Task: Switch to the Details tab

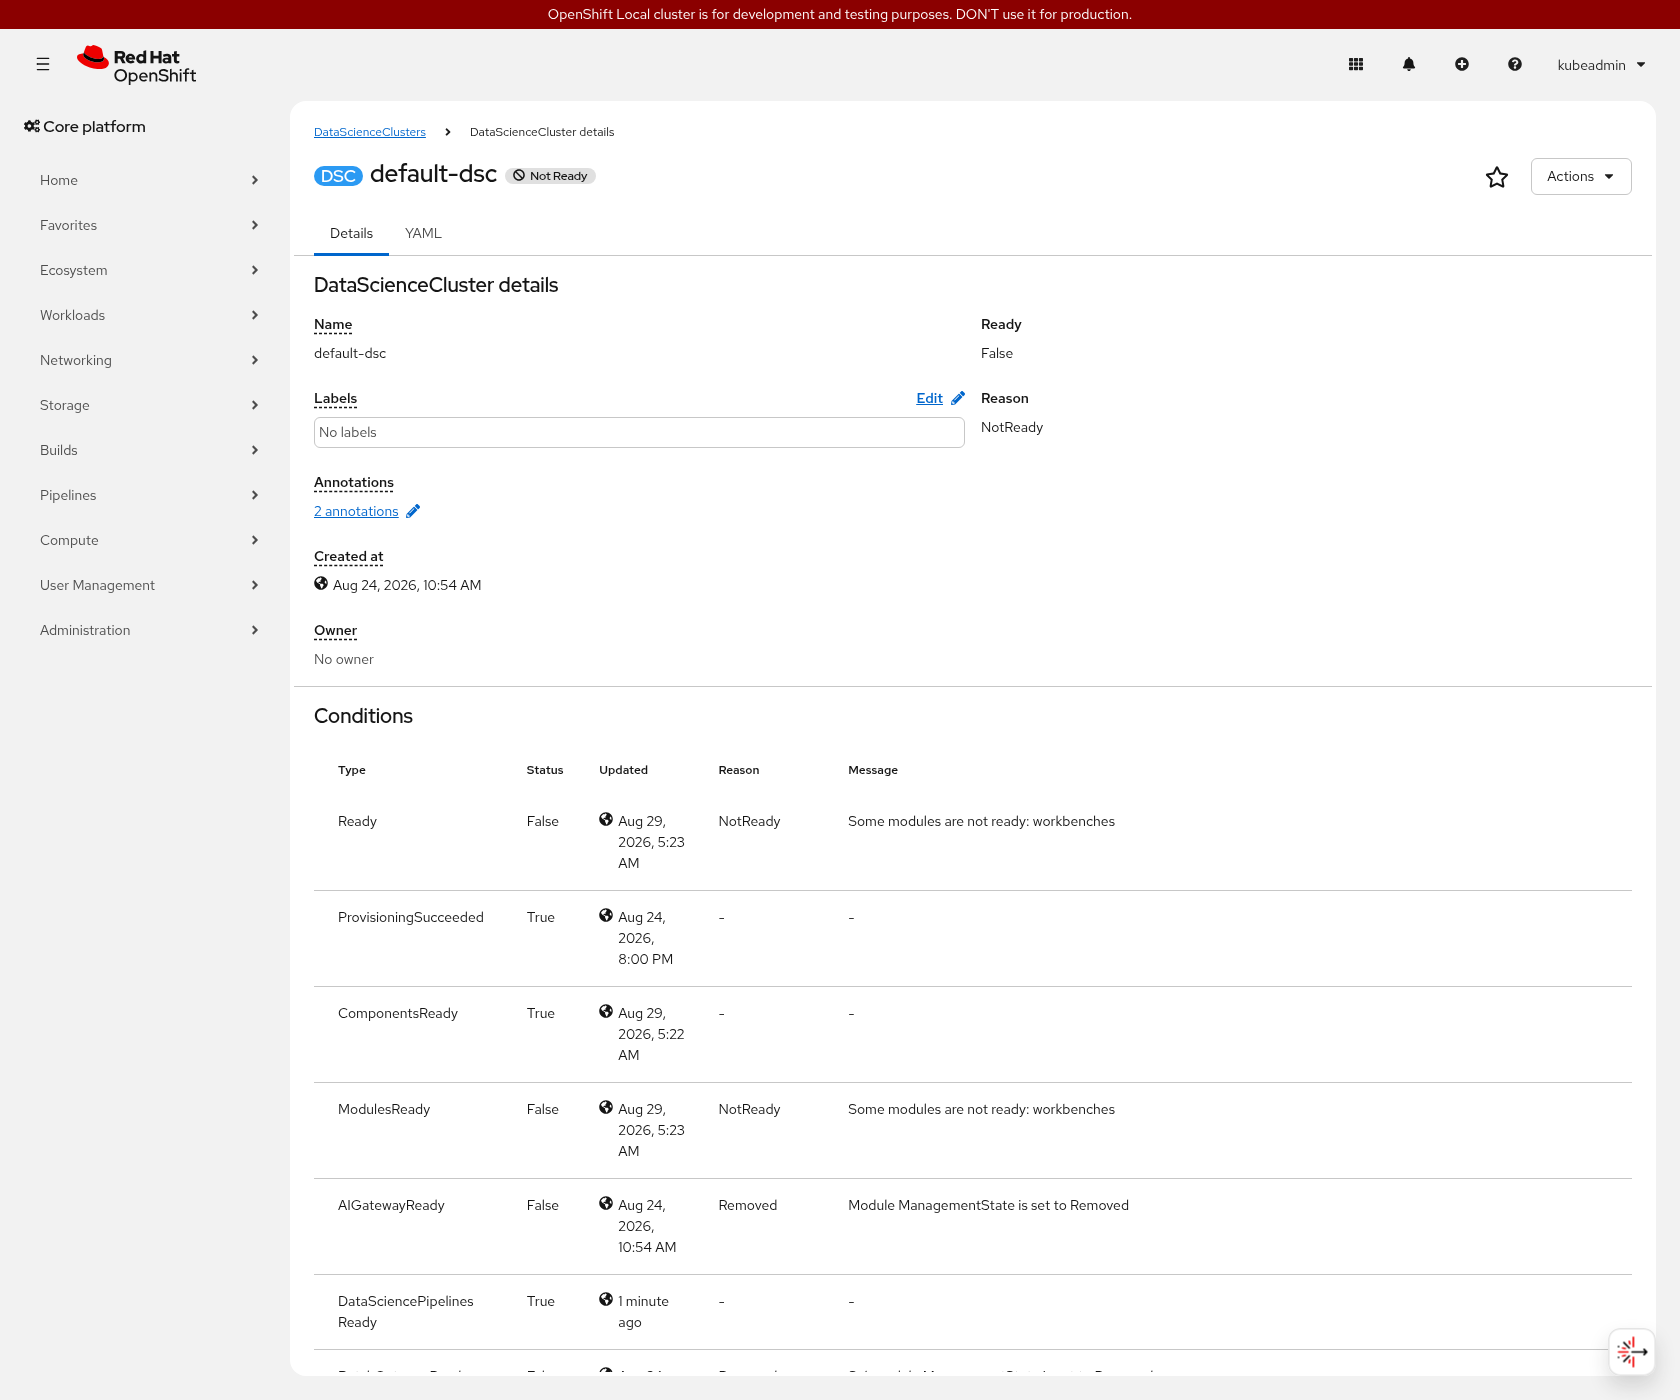Action: coord(351,233)
